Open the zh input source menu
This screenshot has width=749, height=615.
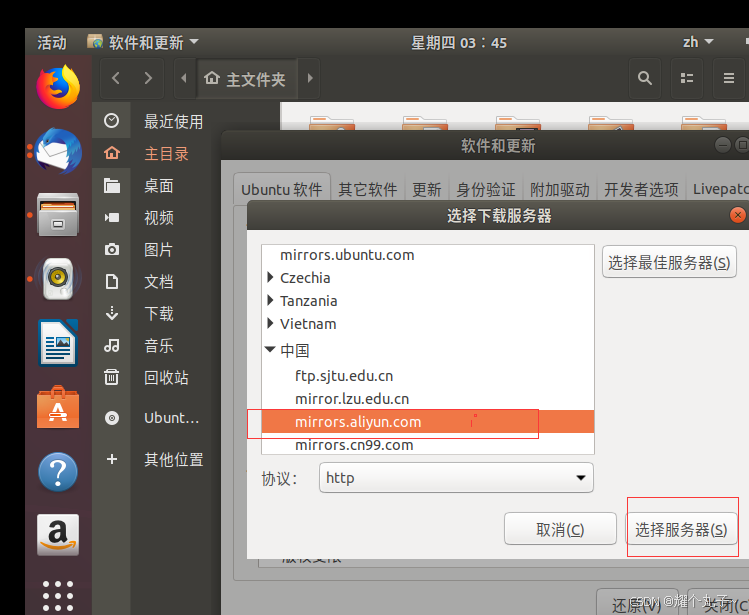[x=698, y=42]
